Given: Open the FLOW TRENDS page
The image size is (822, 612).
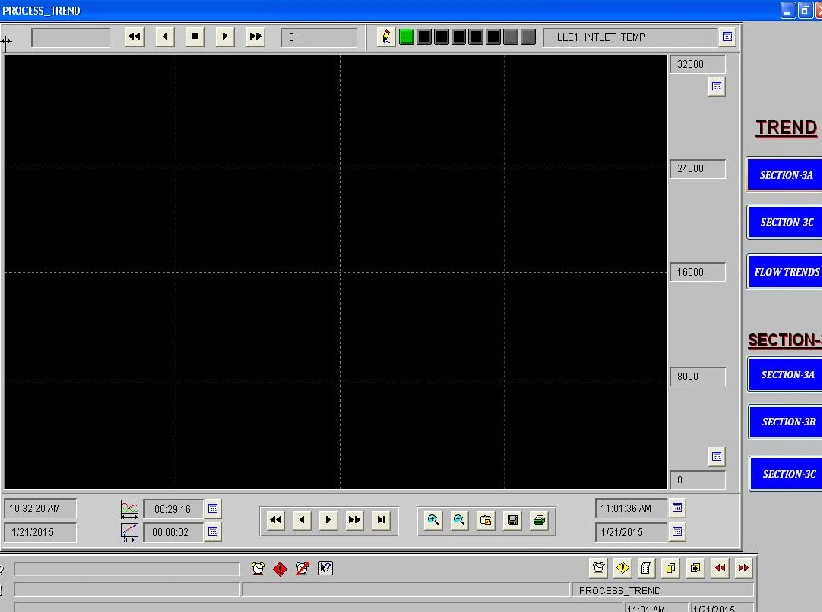Looking at the screenshot, I should pos(785,272).
